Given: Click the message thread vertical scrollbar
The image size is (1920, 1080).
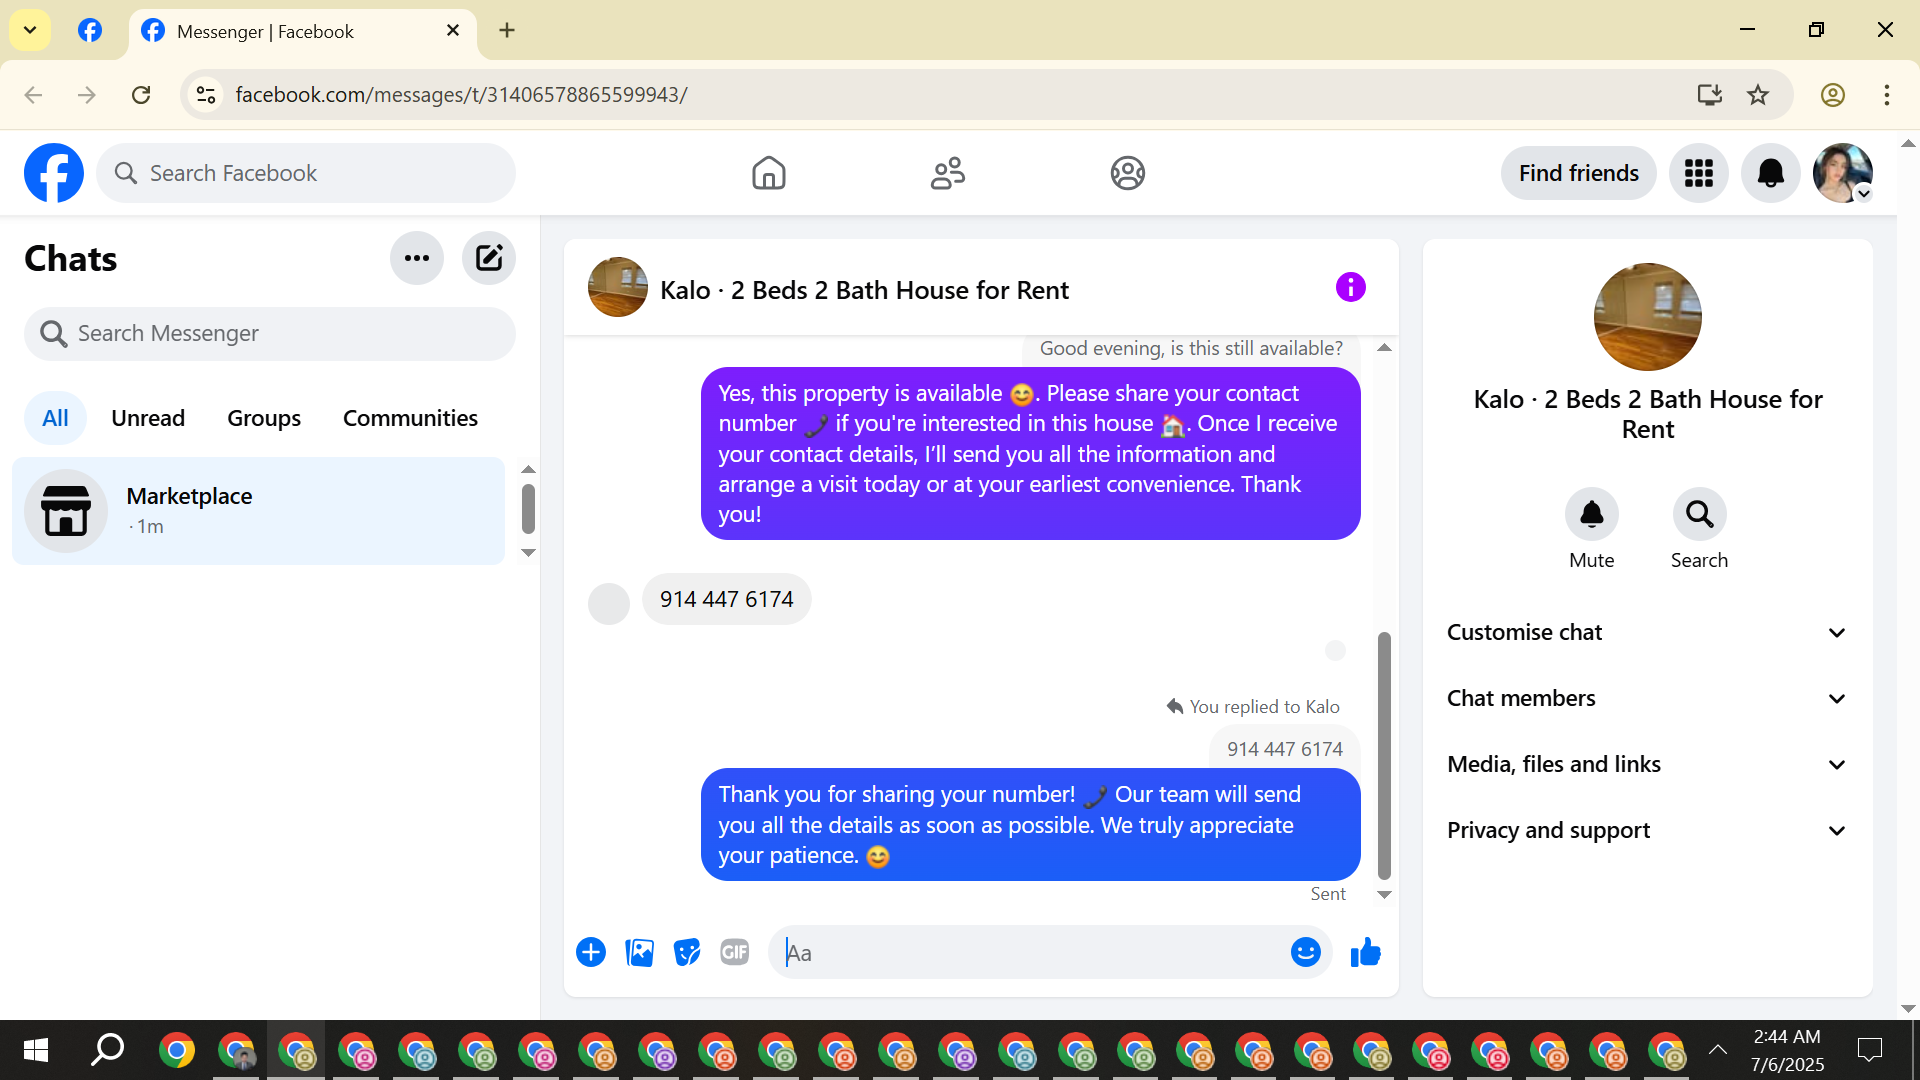Looking at the screenshot, I should (1384, 755).
